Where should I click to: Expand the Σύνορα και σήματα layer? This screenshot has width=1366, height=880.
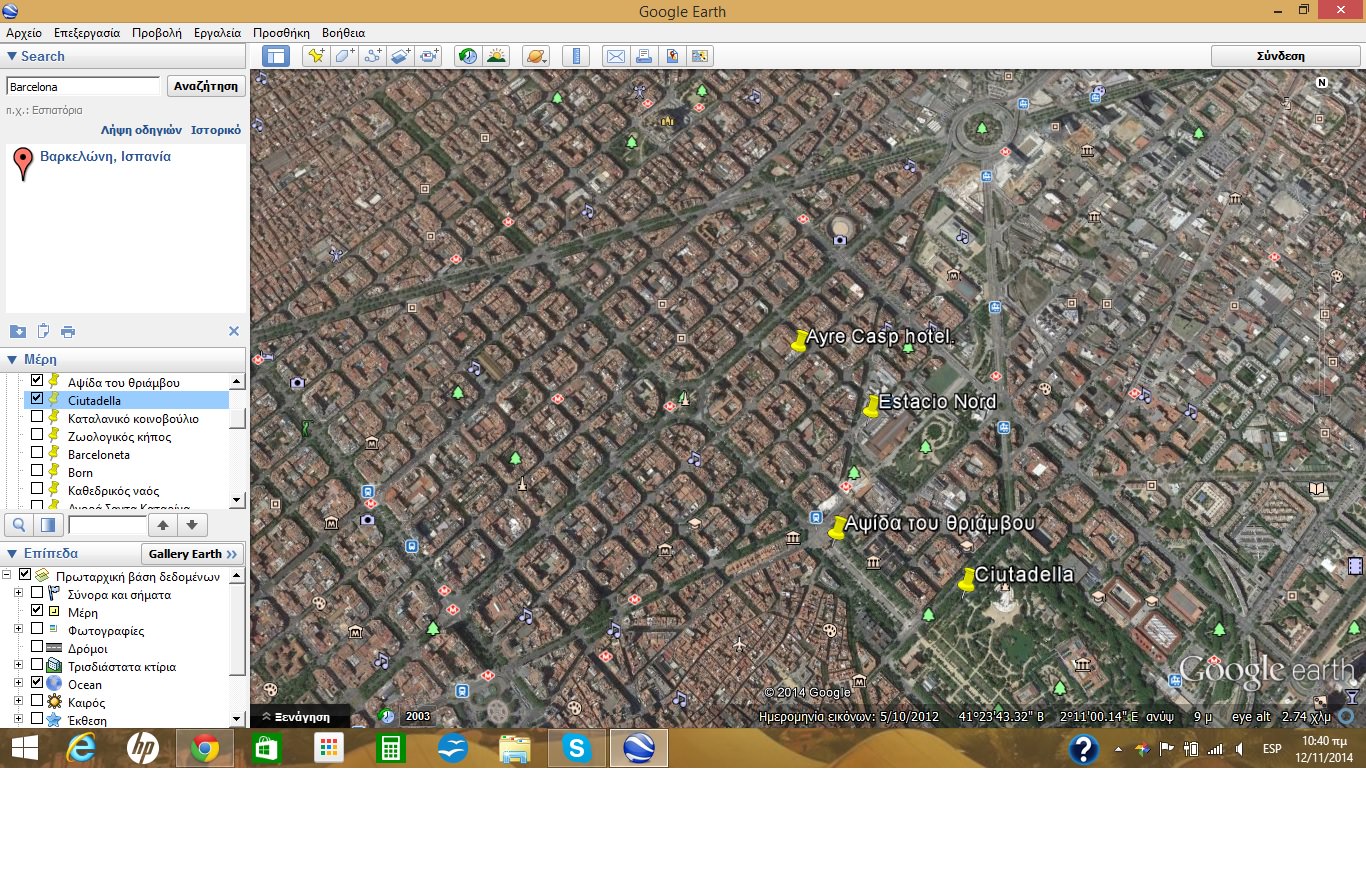(x=18, y=593)
